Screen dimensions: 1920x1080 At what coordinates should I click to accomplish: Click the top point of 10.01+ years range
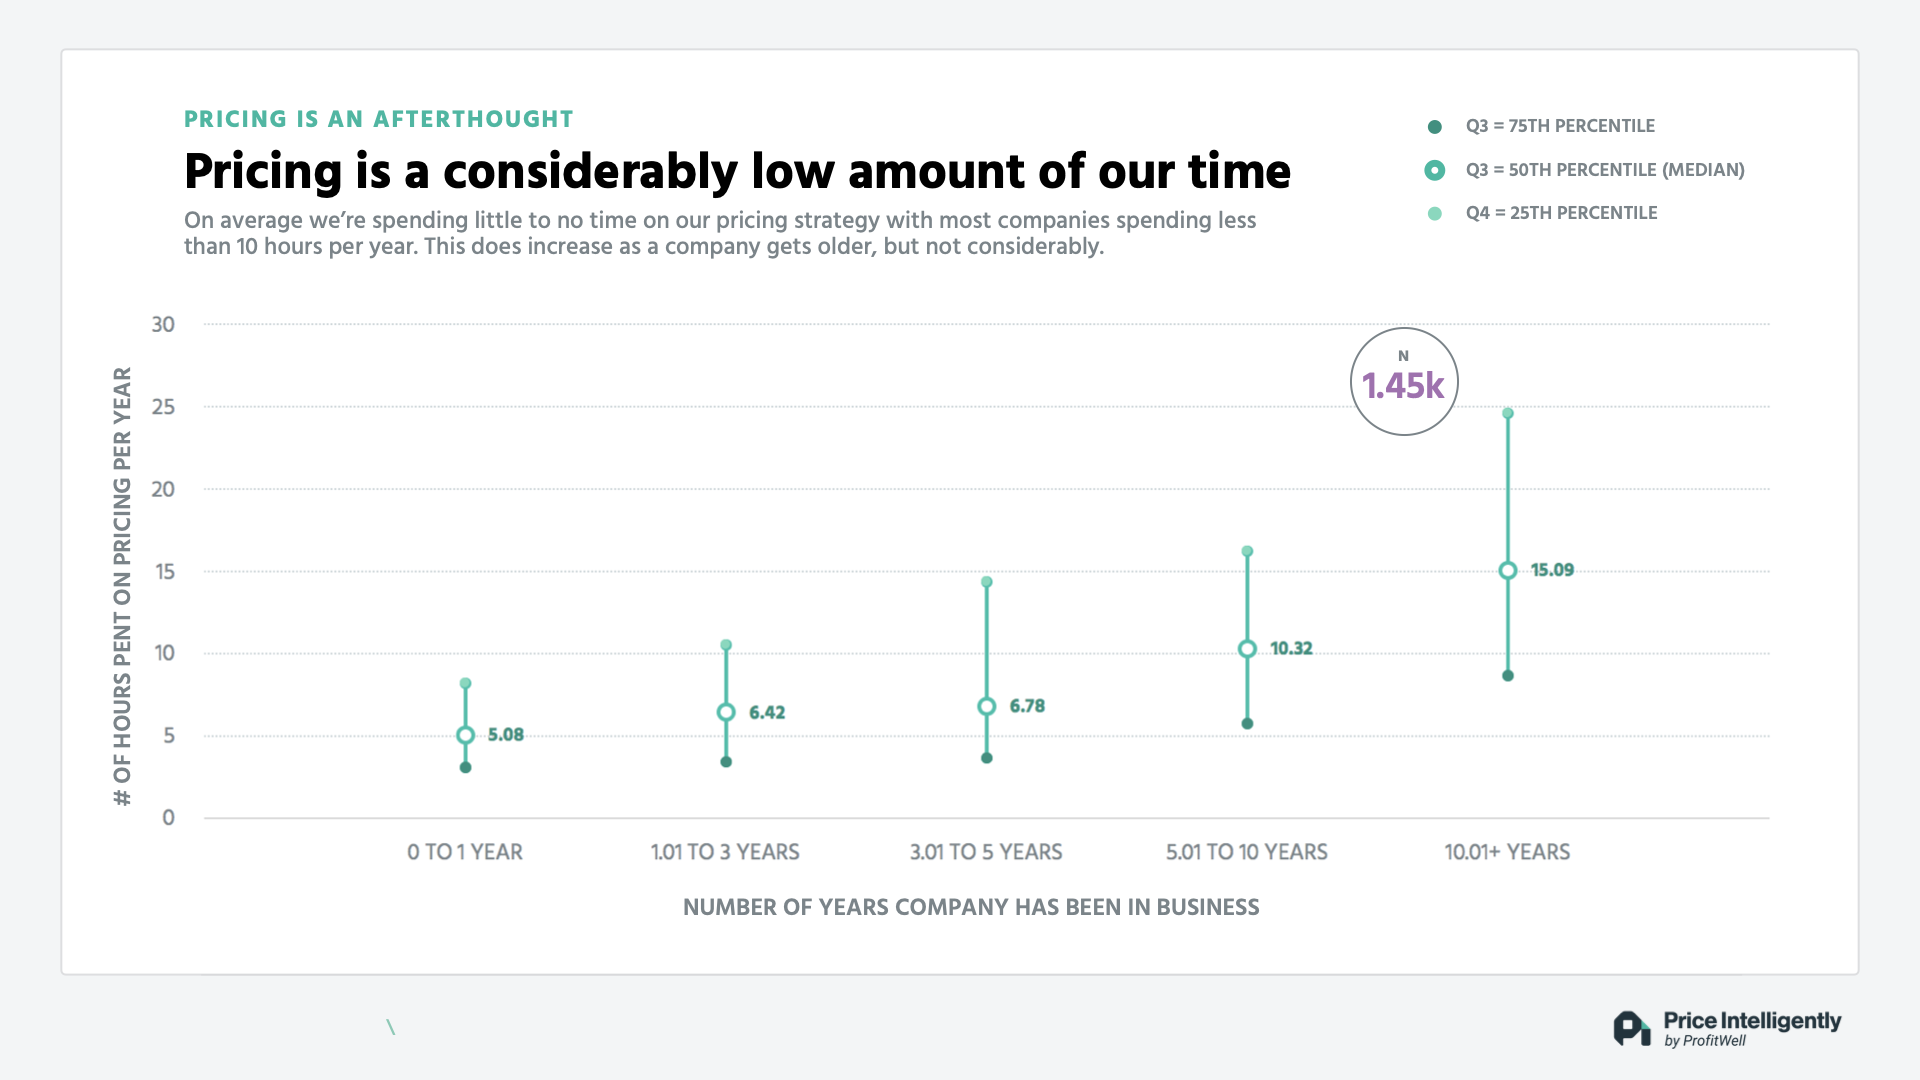point(1508,413)
